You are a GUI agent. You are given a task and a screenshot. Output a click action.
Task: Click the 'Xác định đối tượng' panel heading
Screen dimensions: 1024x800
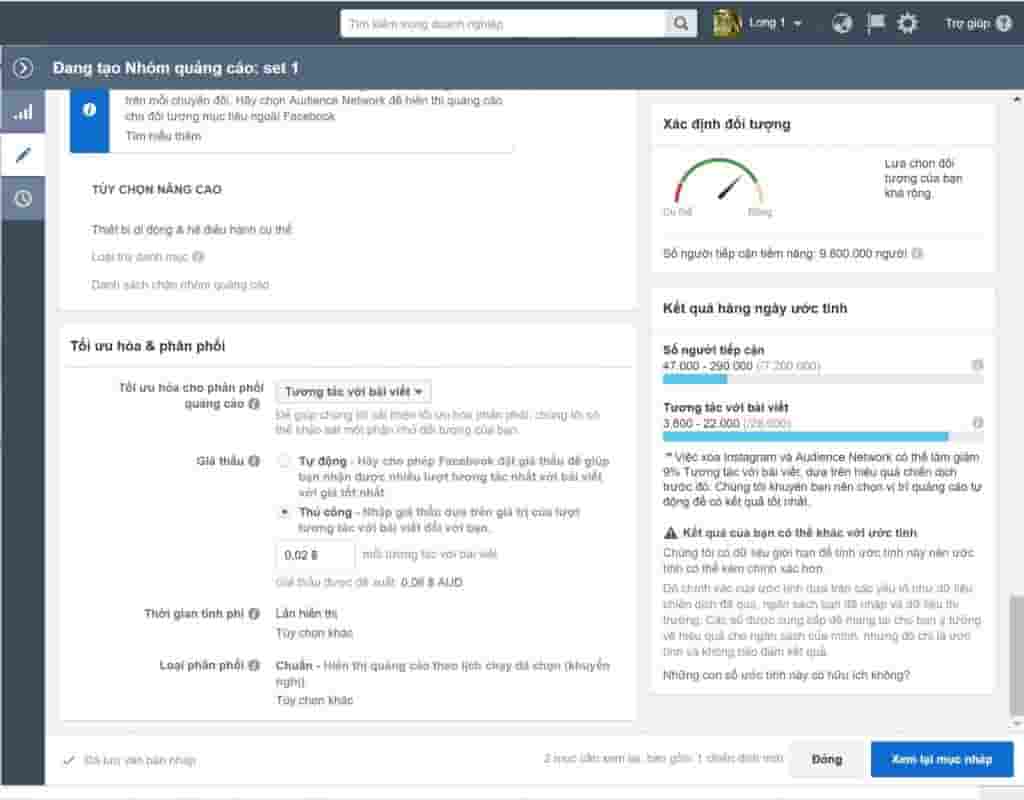tap(727, 124)
